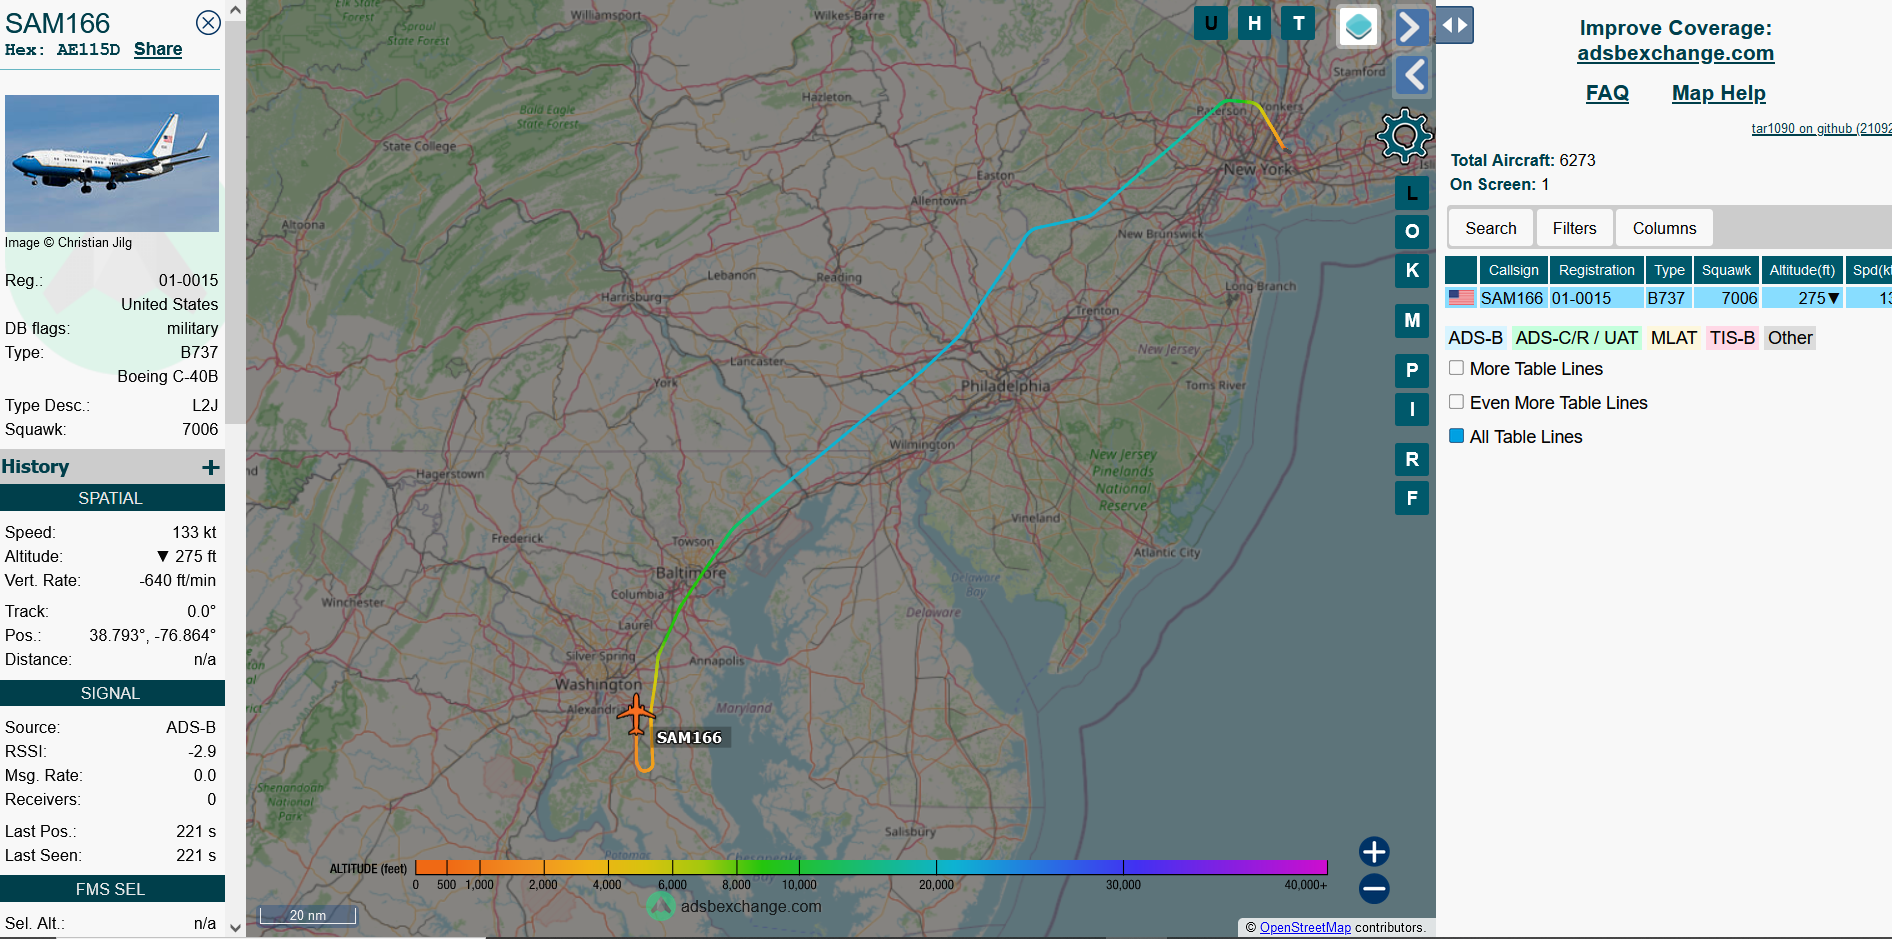Click the 20 nm map scale indicator
The width and height of the screenshot is (1892, 939).
308,915
